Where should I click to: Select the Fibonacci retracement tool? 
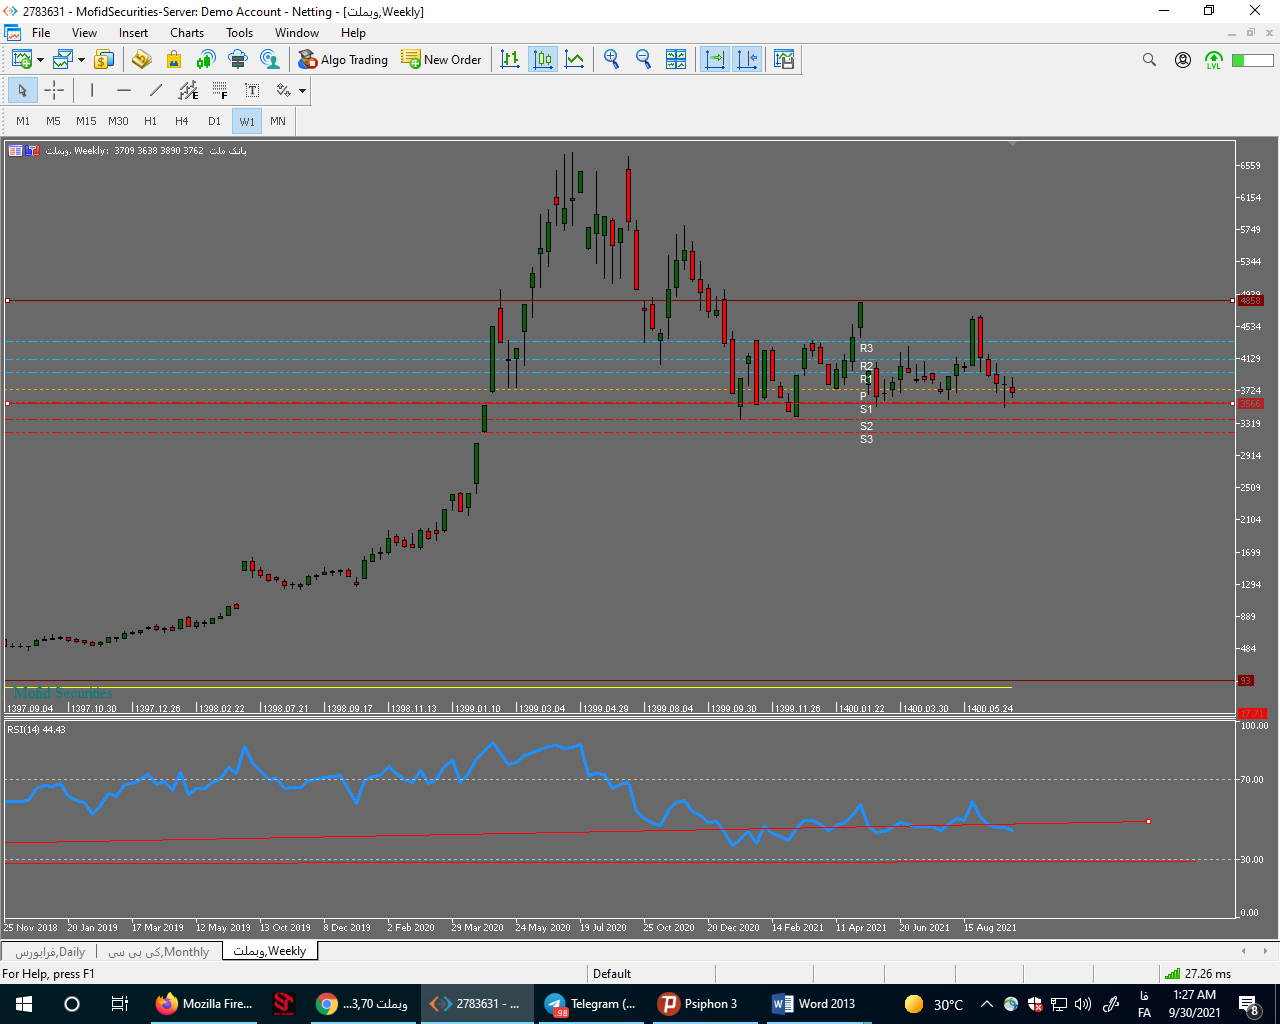click(220, 91)
